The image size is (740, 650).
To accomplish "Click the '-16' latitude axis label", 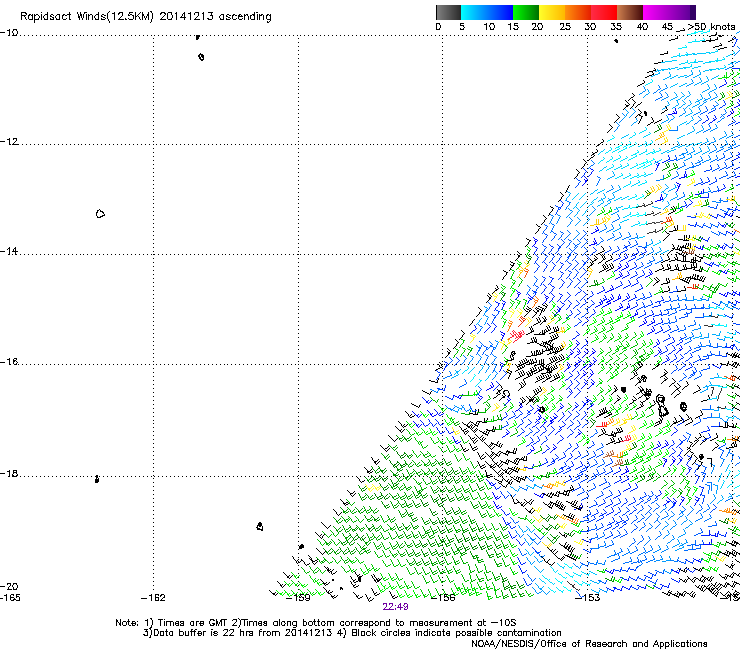I will point(9,362).
